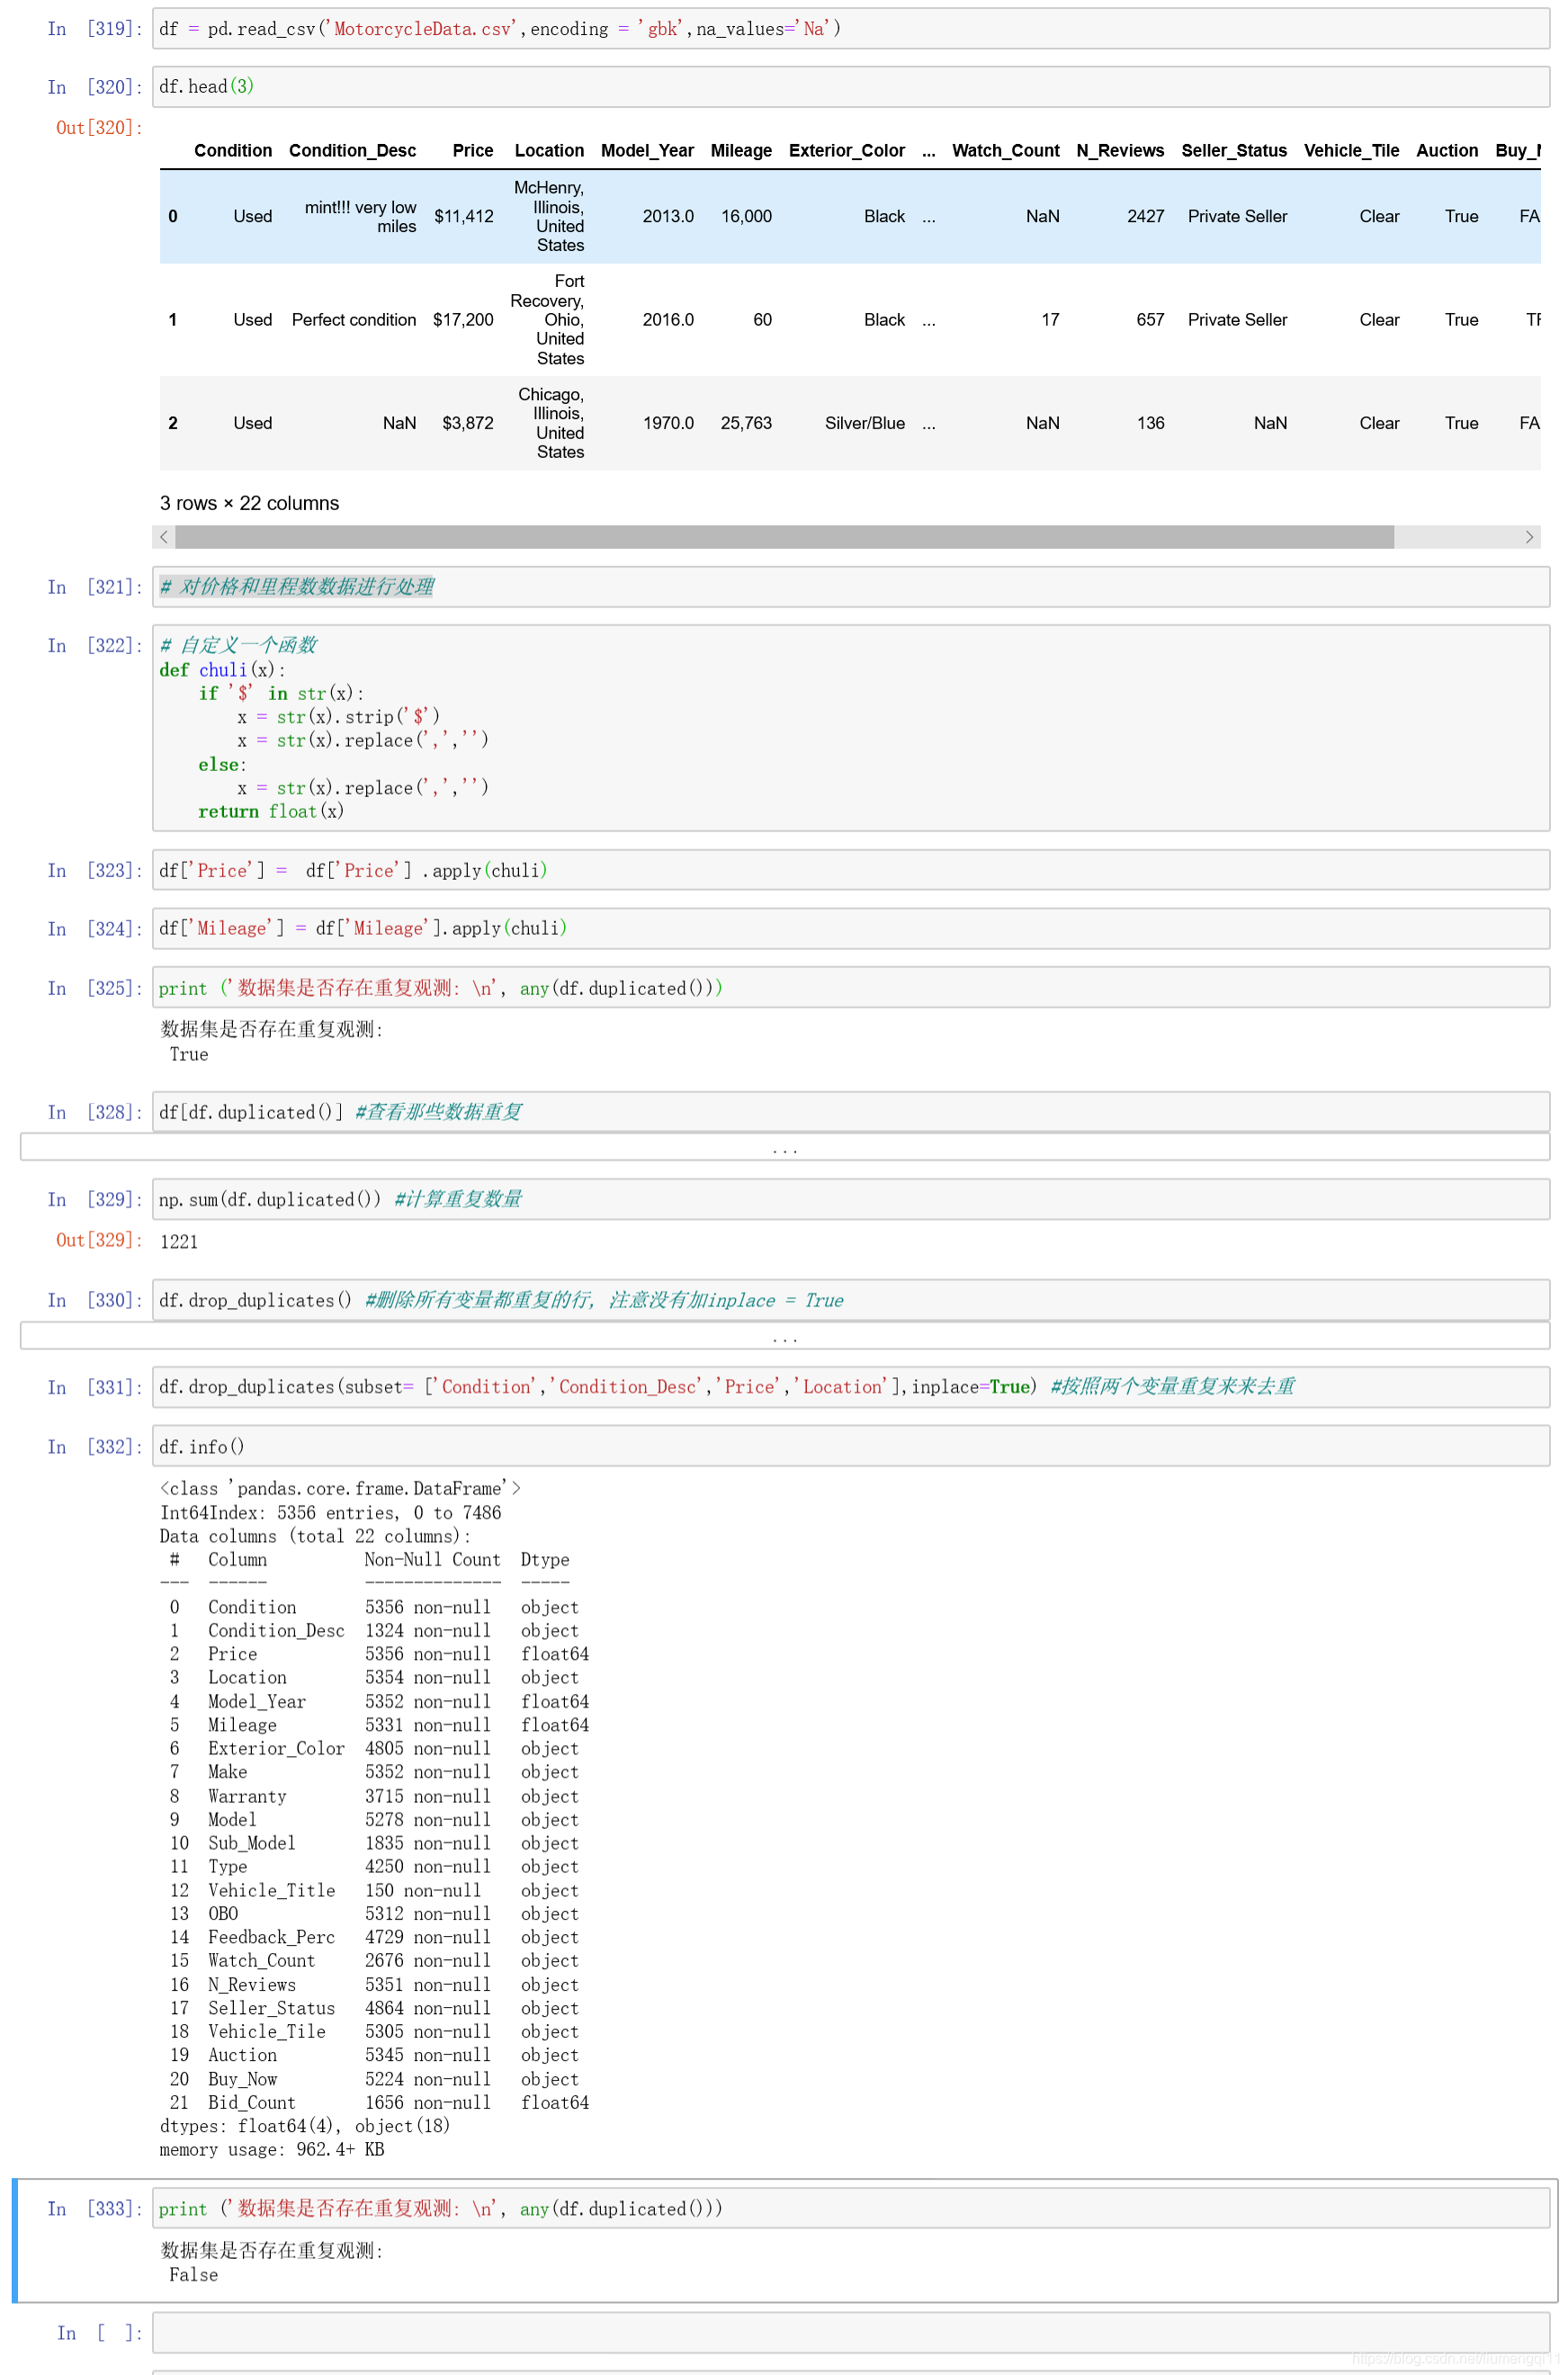Image resolution: width=1568 pixels, height=2375 pixels.
Task: Click the Condition_Desc column header
Action: (352, 151)
